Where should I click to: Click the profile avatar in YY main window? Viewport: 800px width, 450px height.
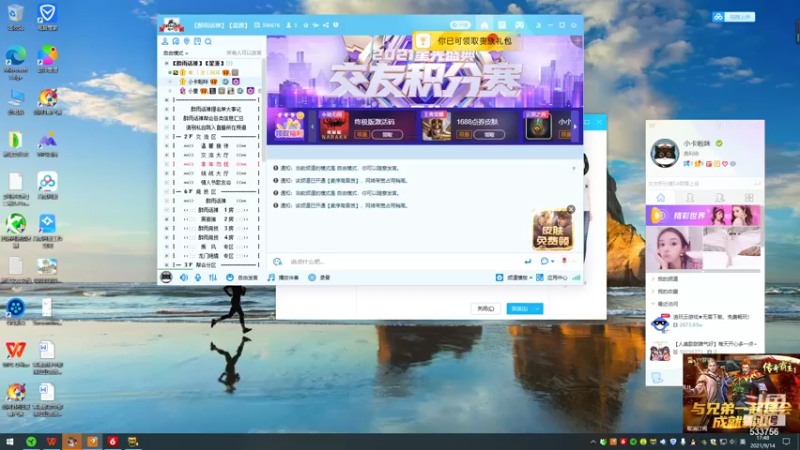pos(664,153)
